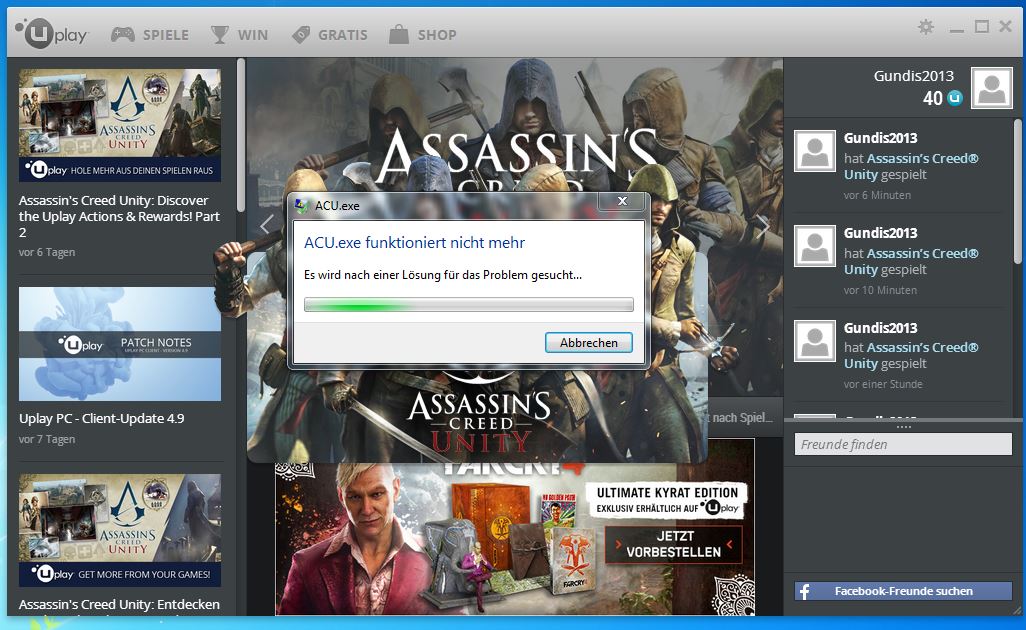The width and height of the screenshot is (1026, 630).
Task: Click 'Es wird nach einer Lösung' dialog message
Action: 442,275
